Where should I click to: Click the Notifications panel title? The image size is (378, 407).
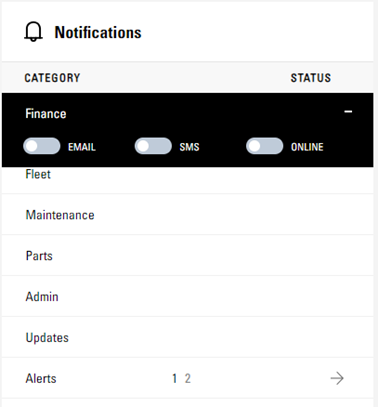(98, 32)
